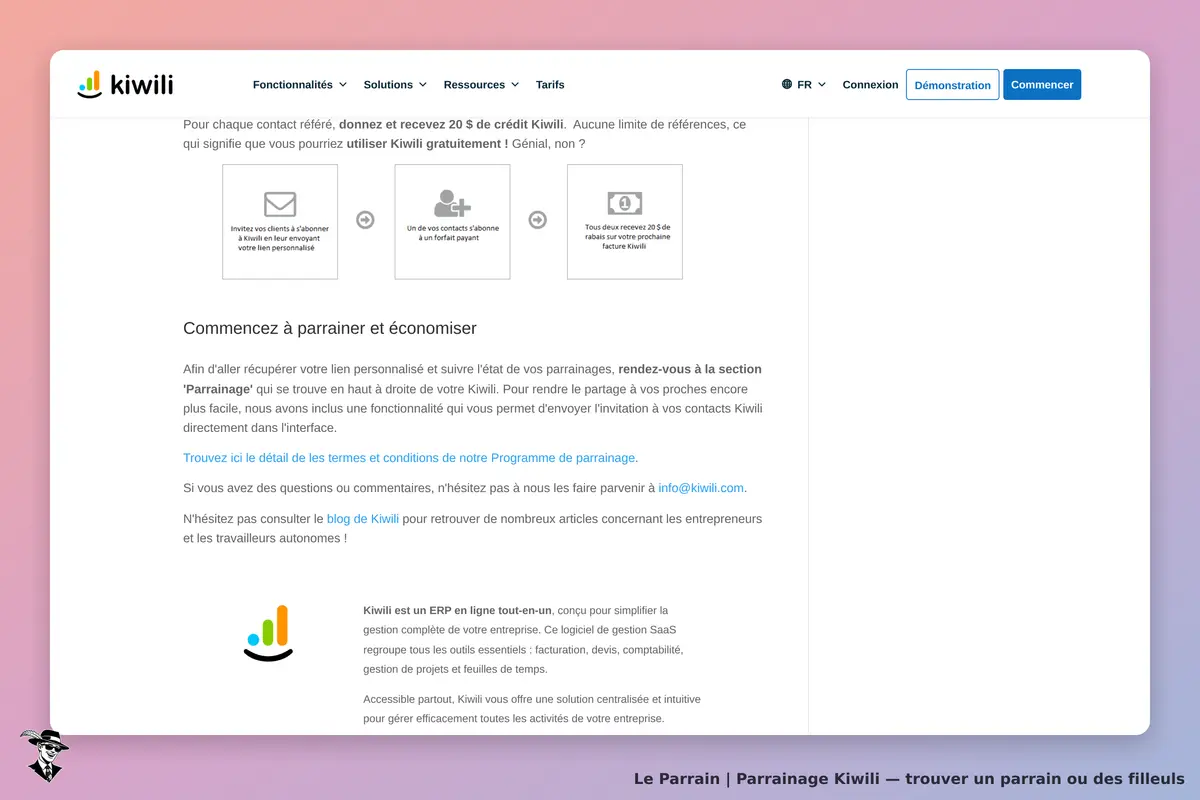Click the Commencer button
The width and height of the screenshot is (1200, 800).
click(x=1042, y=85)
